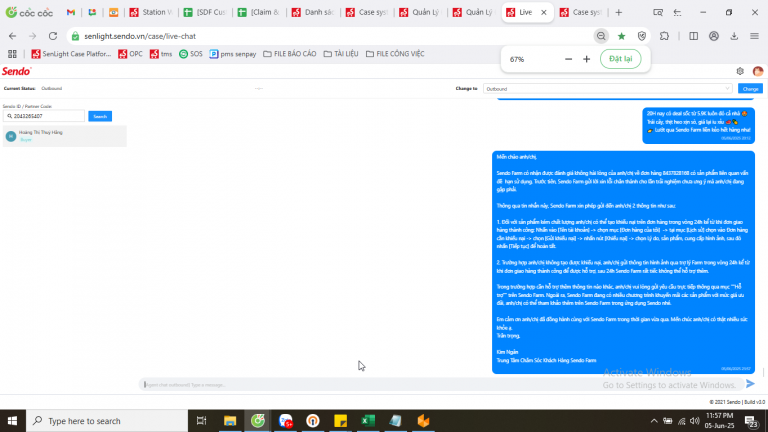Expand the TÀI LIỆU bookmark folder
Image resolution: width=768 pixels, height=432 pixels.
(x=341, y=54)
